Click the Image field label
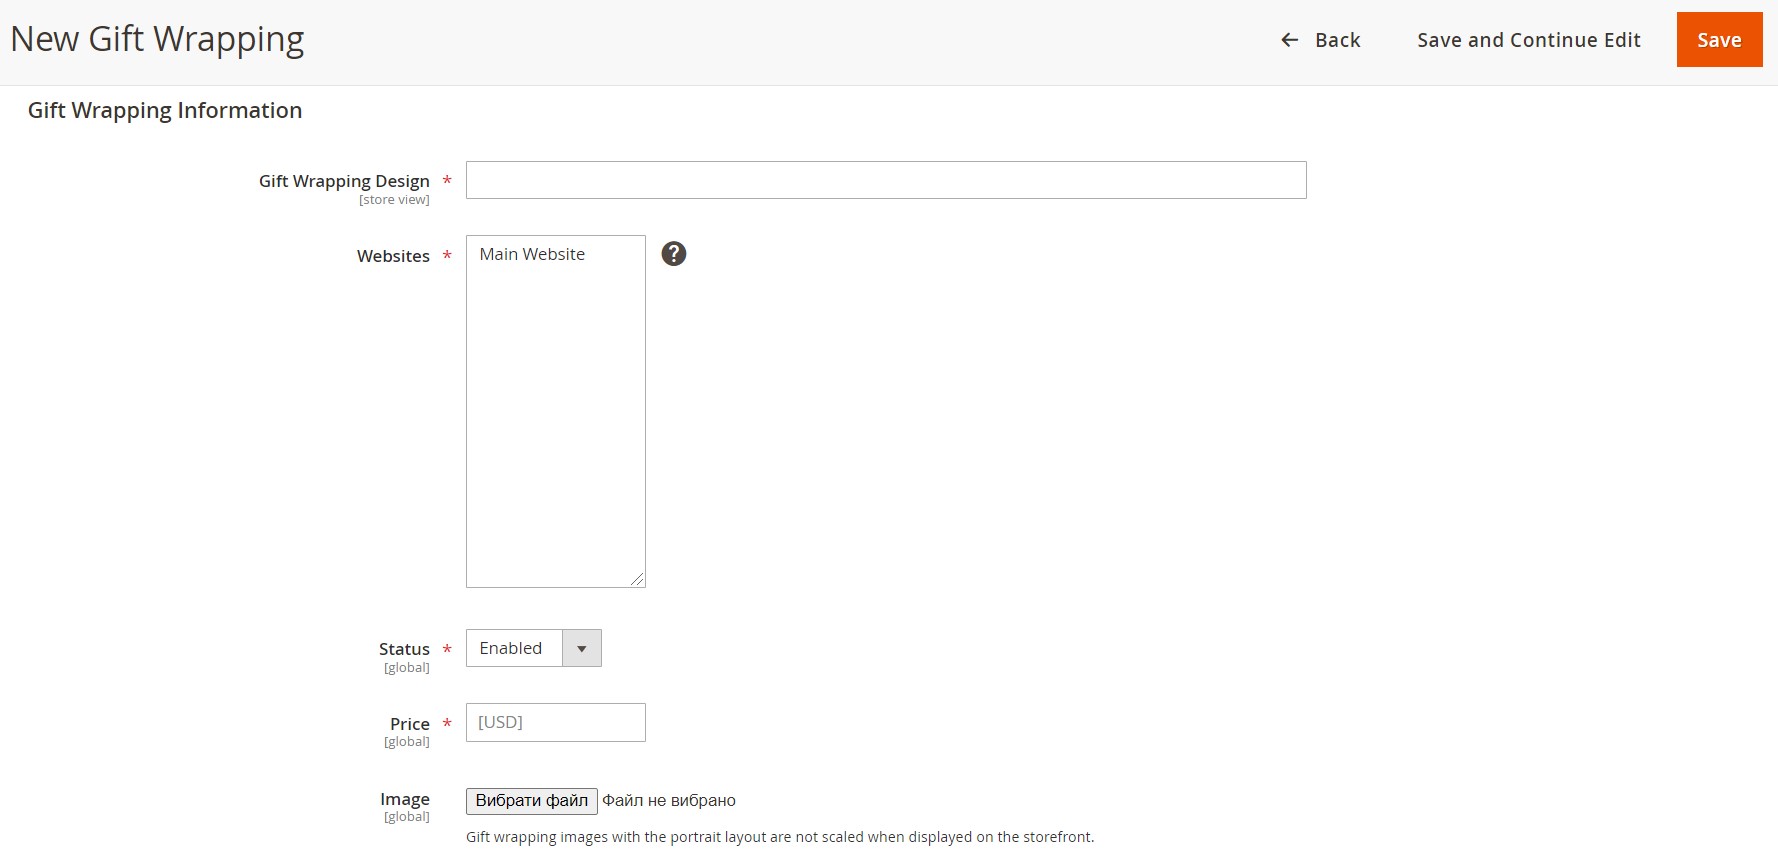Viewport: 1778px width, 859px height. tap(405, 799)
